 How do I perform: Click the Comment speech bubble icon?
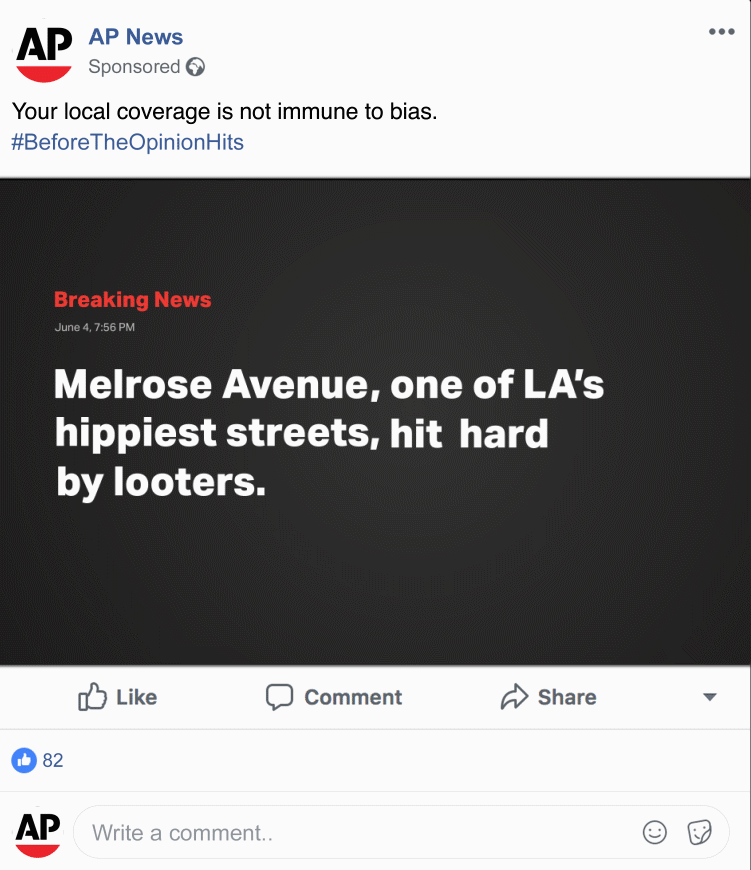click(279, 697)
